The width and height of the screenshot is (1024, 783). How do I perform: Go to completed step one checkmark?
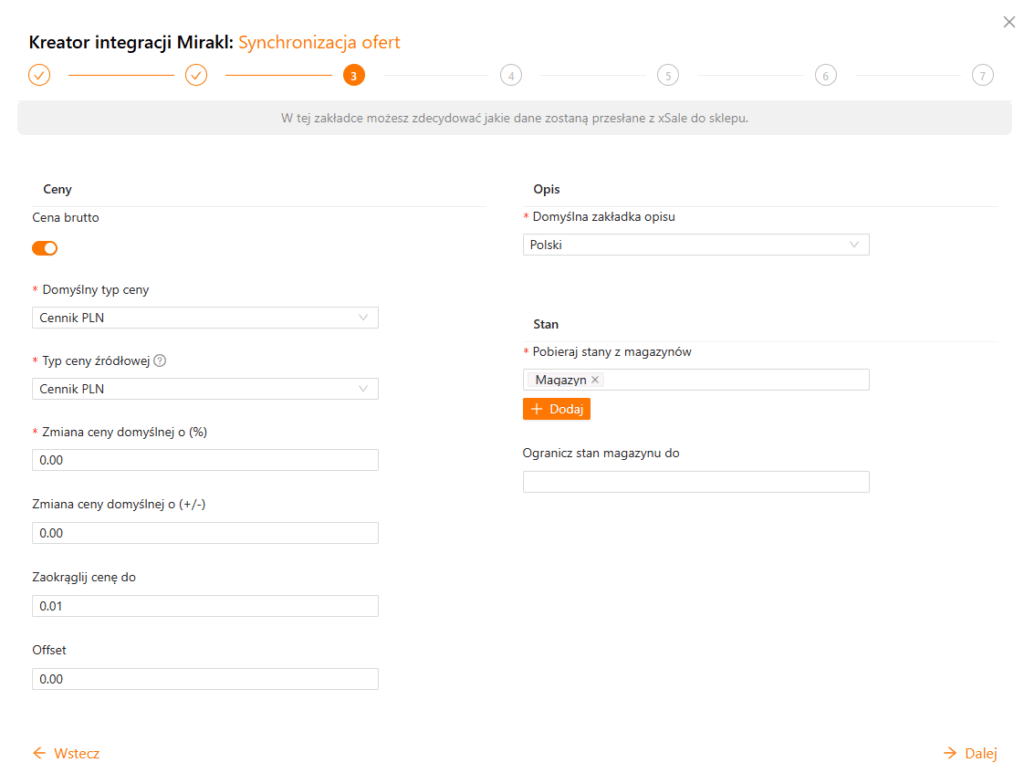[39, 75]
